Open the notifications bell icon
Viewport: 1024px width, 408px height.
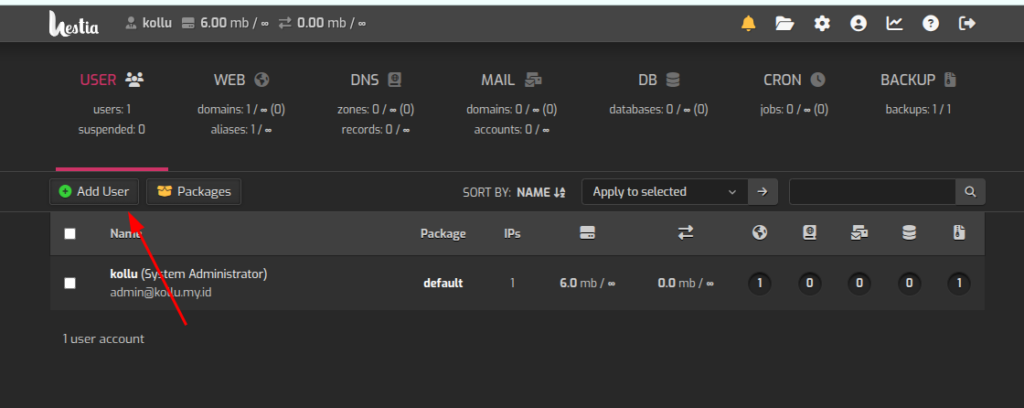pyautogui.click(x=748, y=24)
